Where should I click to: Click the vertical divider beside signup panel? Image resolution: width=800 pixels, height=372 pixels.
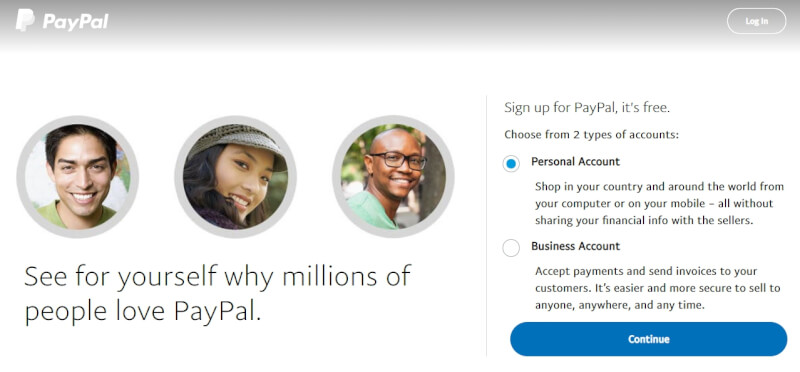(486, 226)
